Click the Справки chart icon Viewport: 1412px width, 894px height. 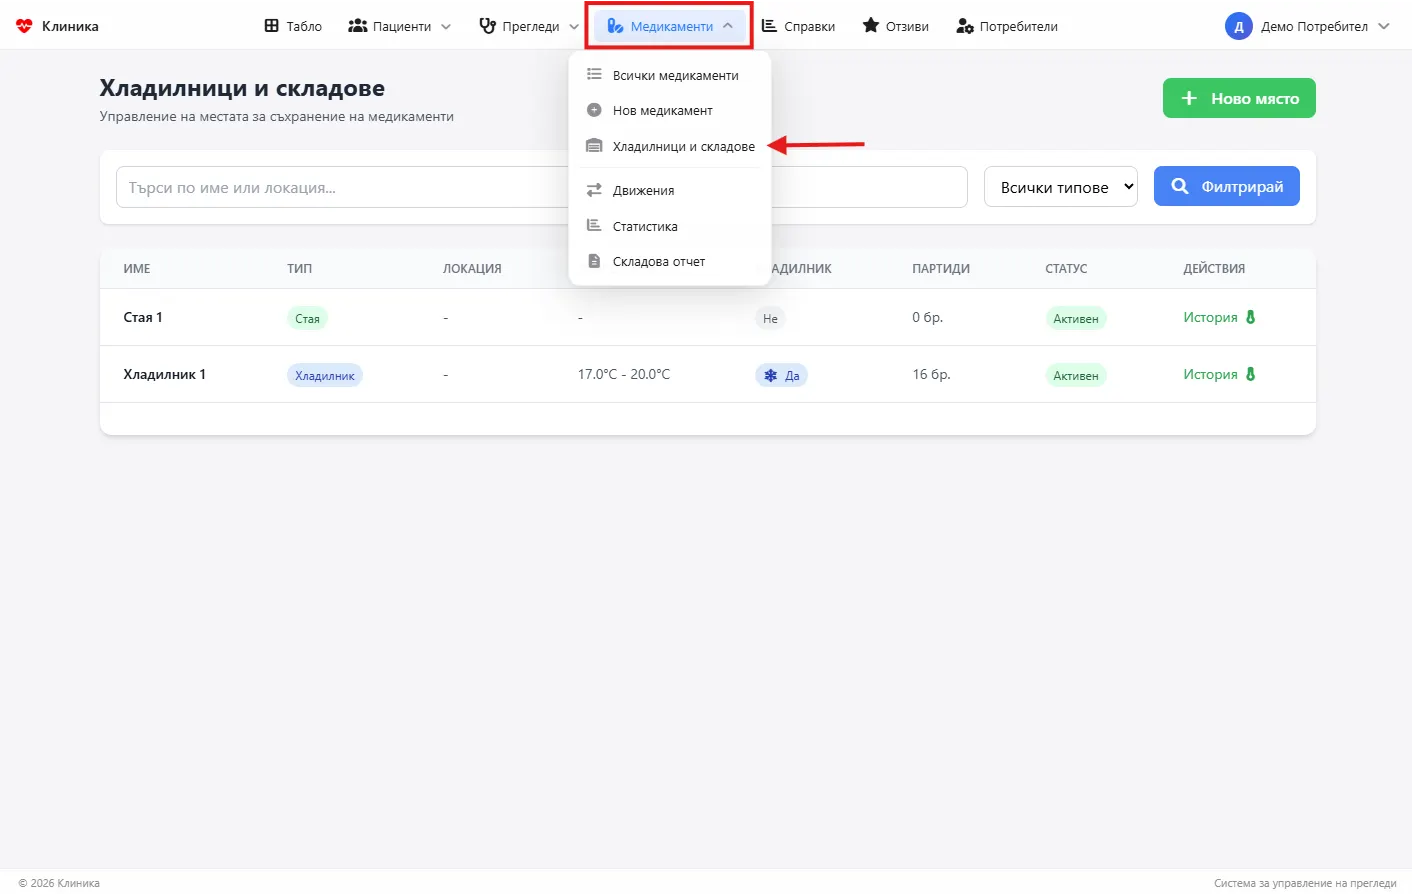769,26
